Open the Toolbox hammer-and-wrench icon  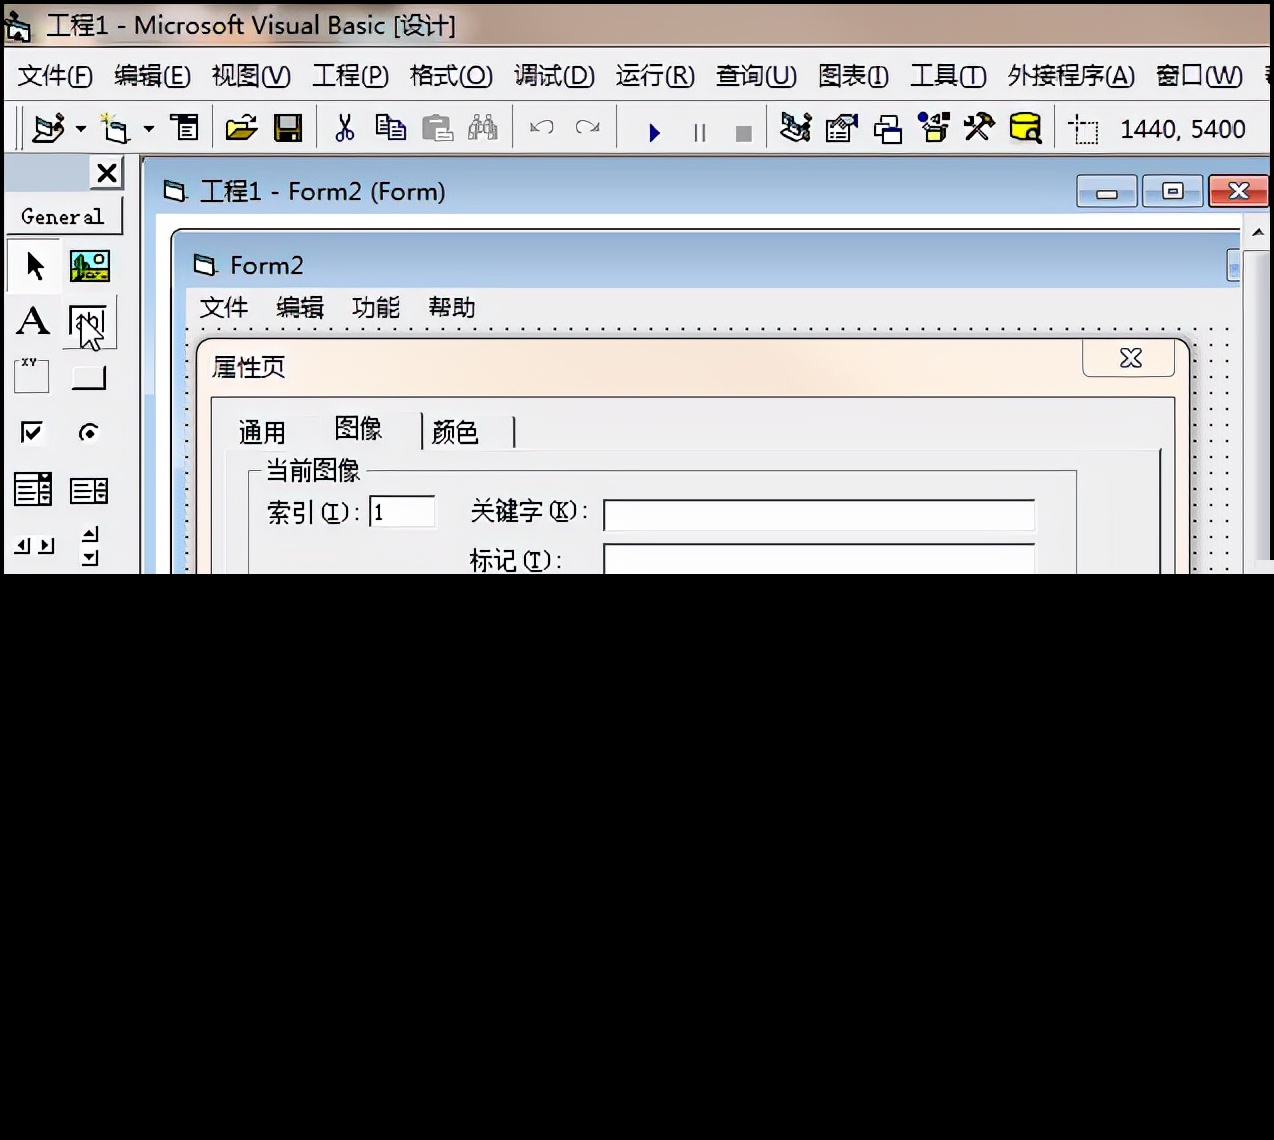979,127
